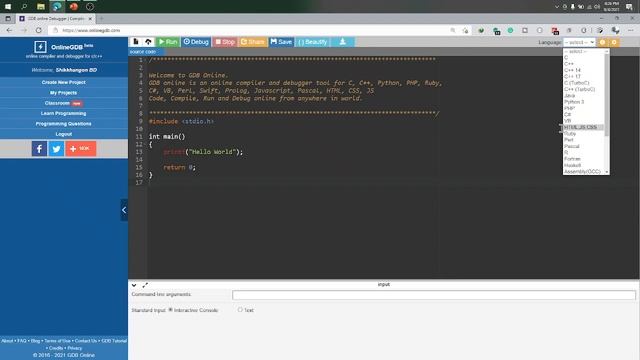
Task: Save the project with the Save button
Action: tap(281, 42)
